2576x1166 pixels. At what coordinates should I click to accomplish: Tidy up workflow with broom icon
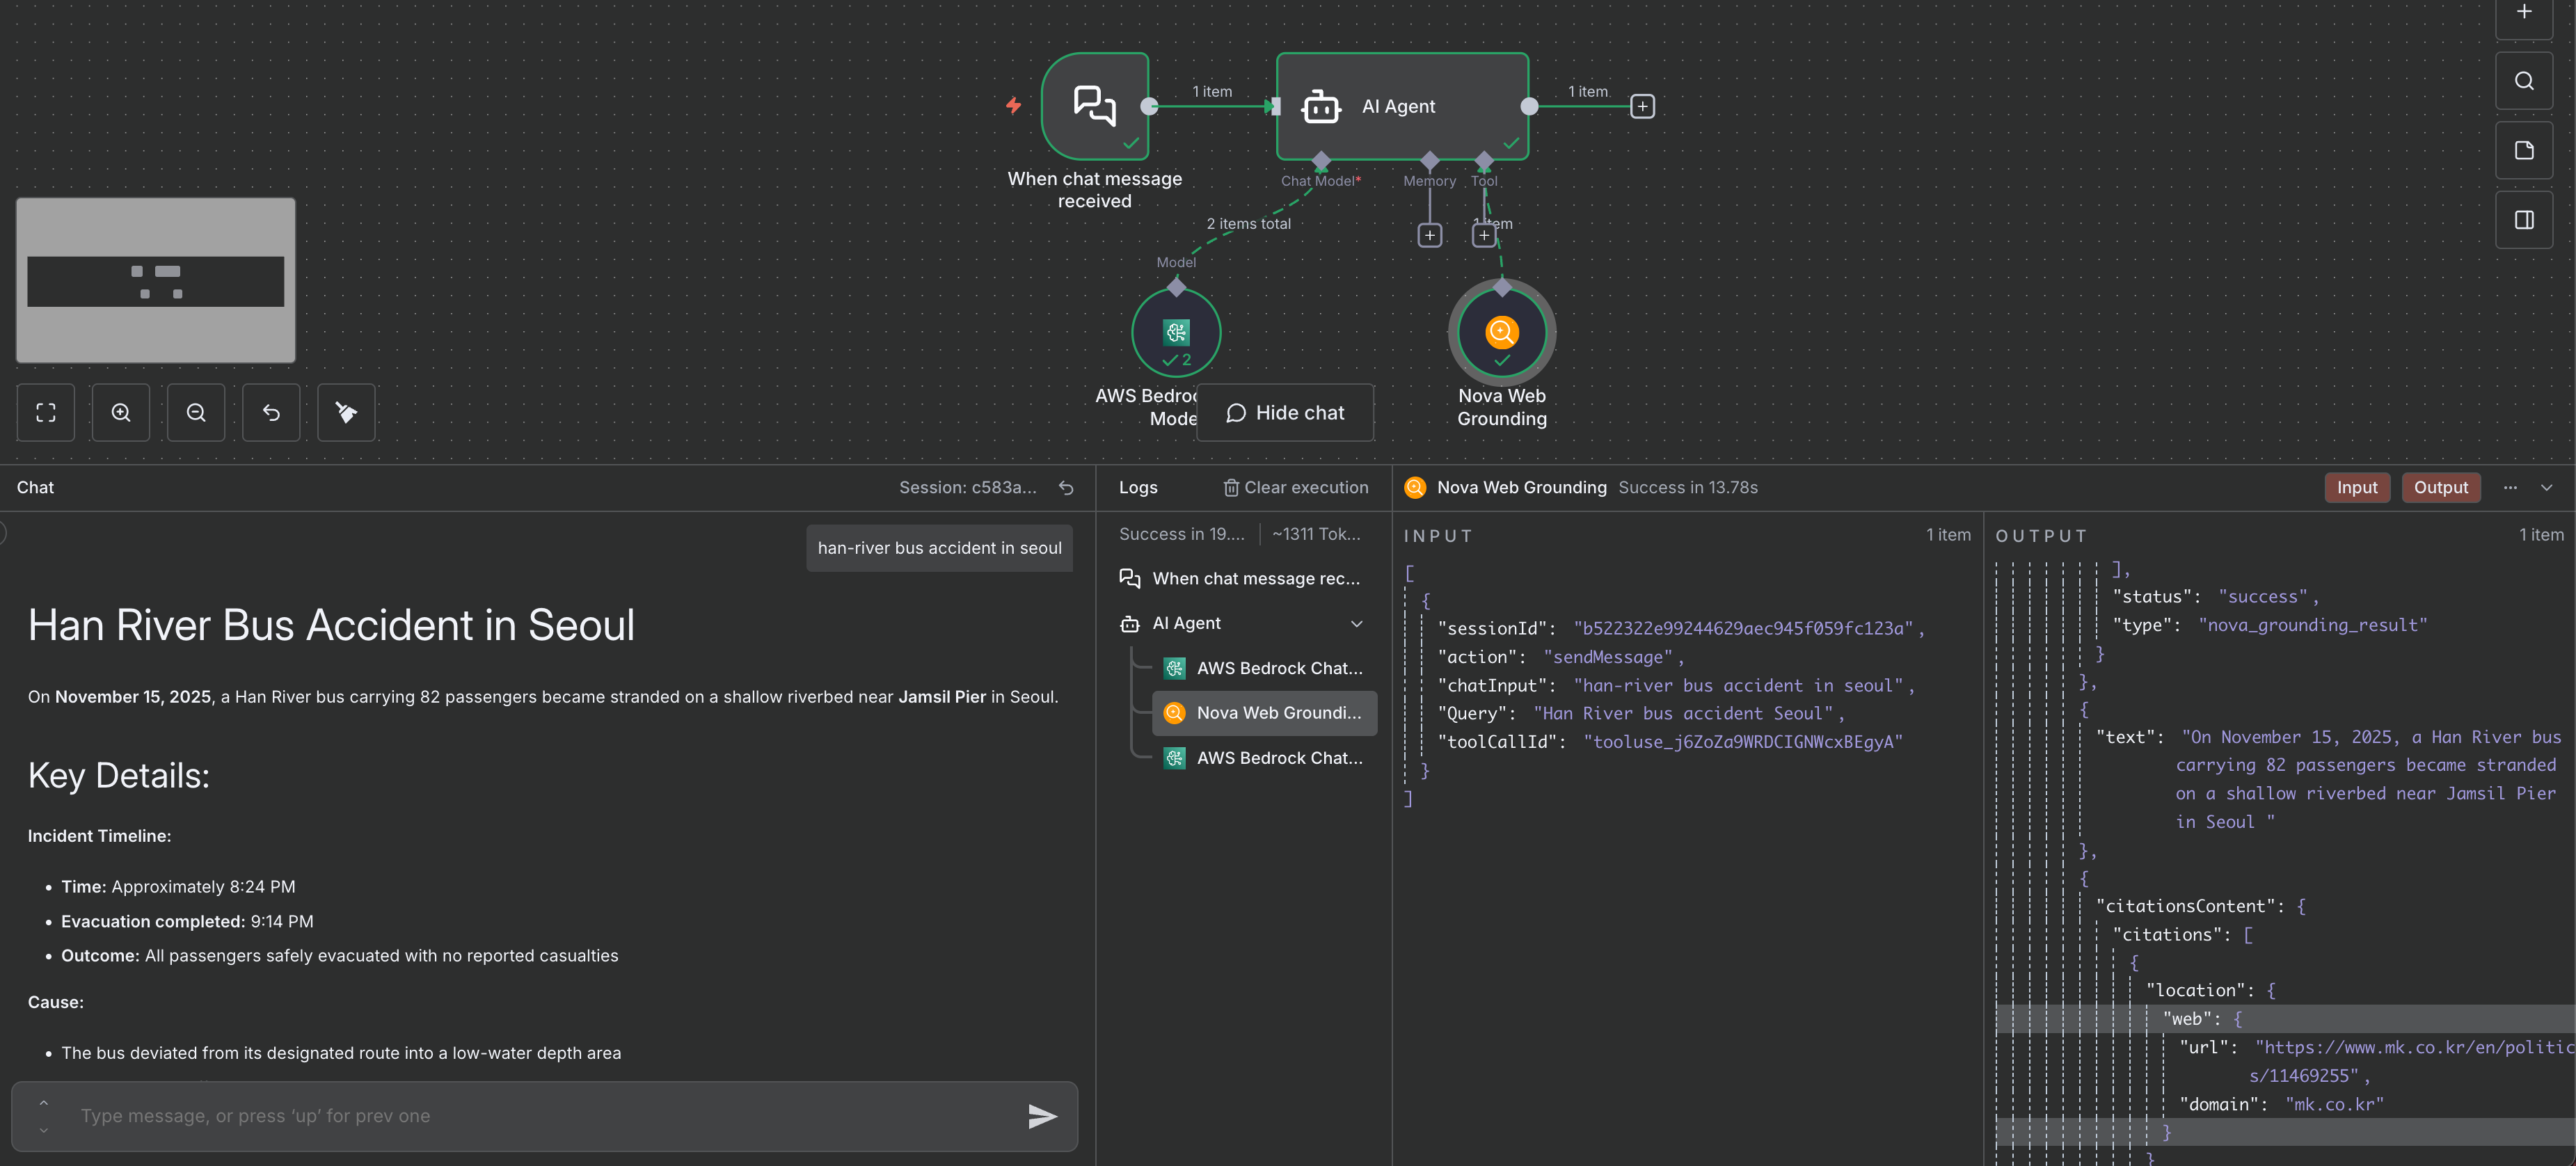click(x=346, y=412)
